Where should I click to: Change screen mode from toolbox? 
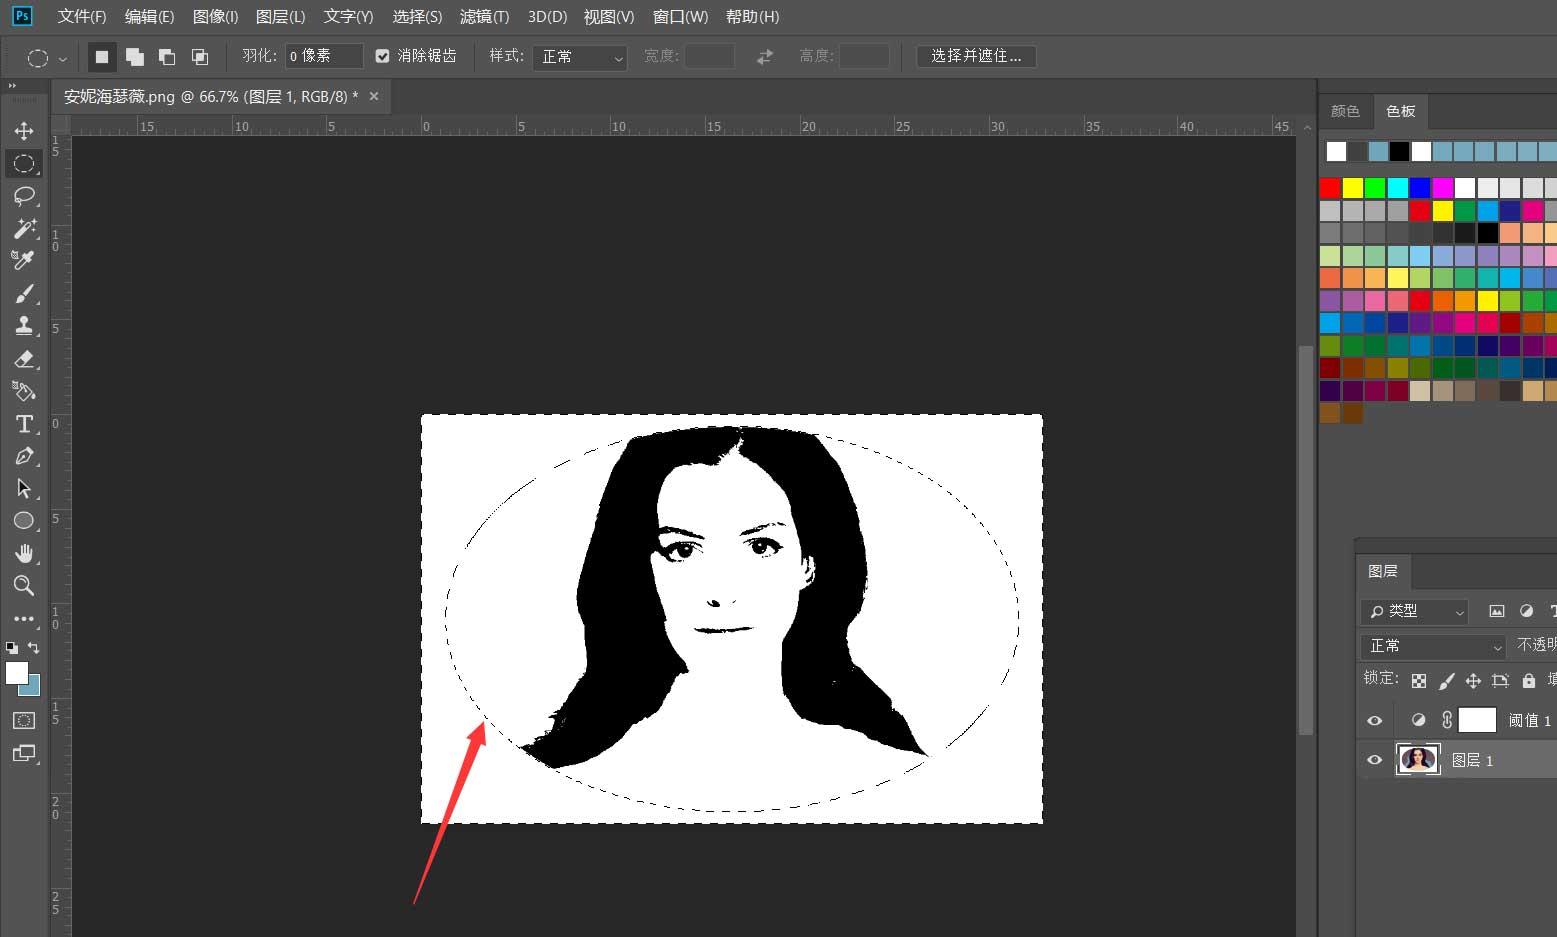(x=24, y=753)
